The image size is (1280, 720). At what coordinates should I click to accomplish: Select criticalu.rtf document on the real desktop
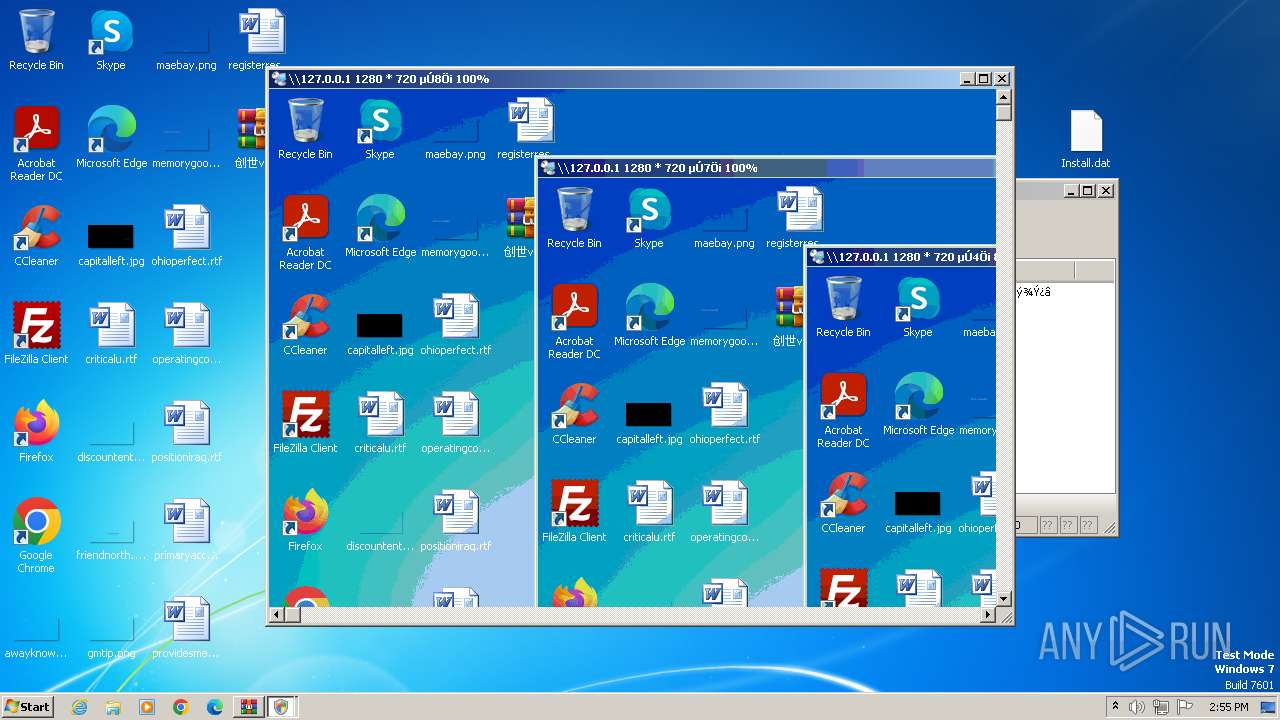point(111,334)
